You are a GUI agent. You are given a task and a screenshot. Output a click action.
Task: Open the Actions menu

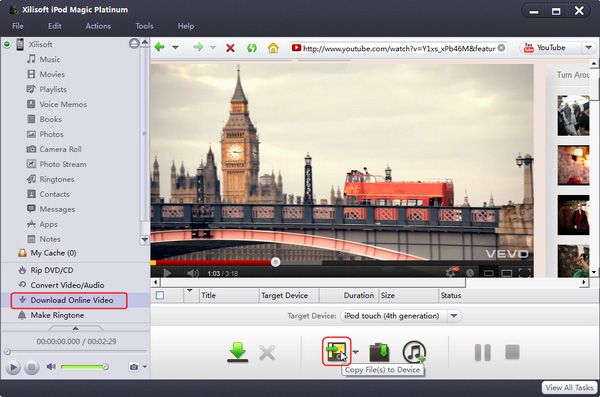(98, 26)
